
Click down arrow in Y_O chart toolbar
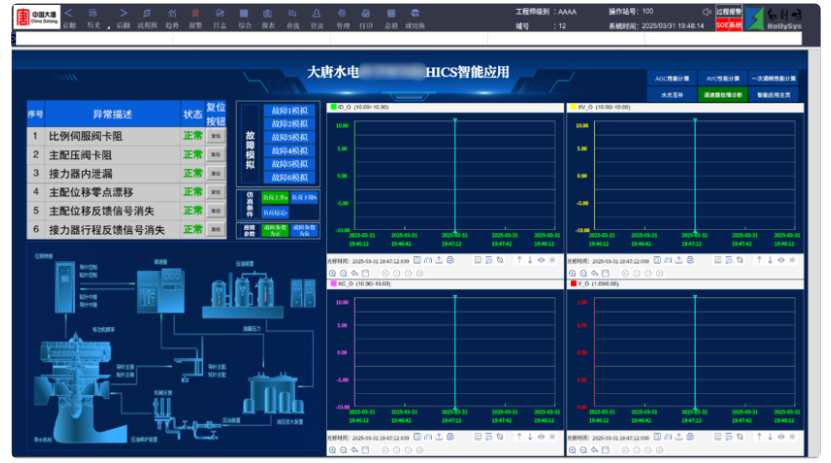(x=770, y=437)
